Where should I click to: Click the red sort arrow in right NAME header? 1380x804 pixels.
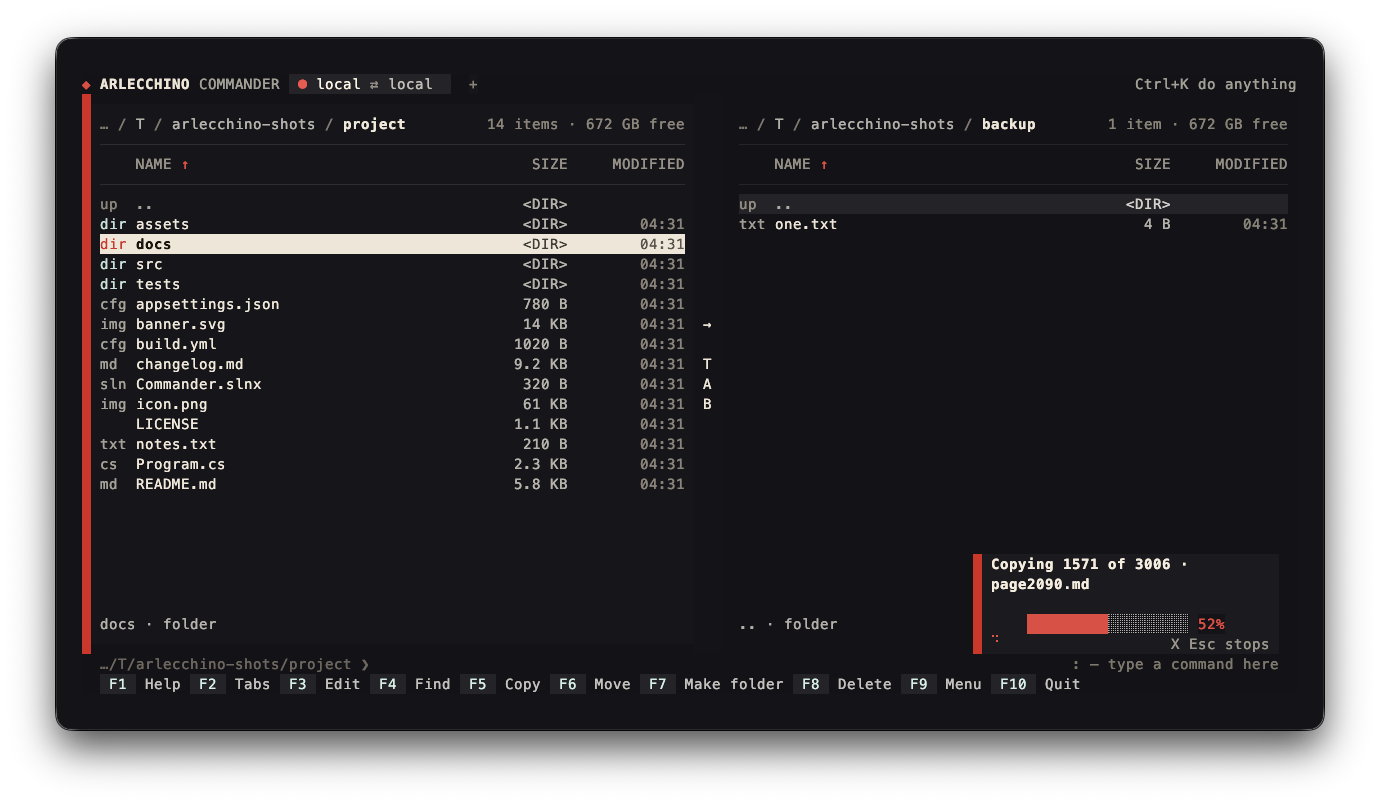[x=824, y=164]
